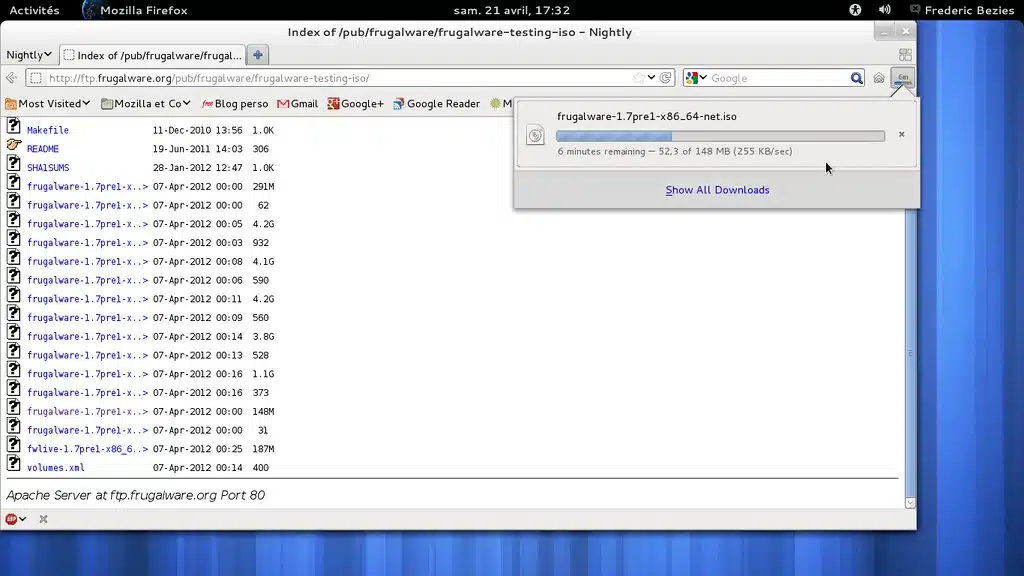This screenshot has height=576, width=1024.
Task: Open the accessibility menu icon
Action: pyautogui.click(x=855, y=10)
